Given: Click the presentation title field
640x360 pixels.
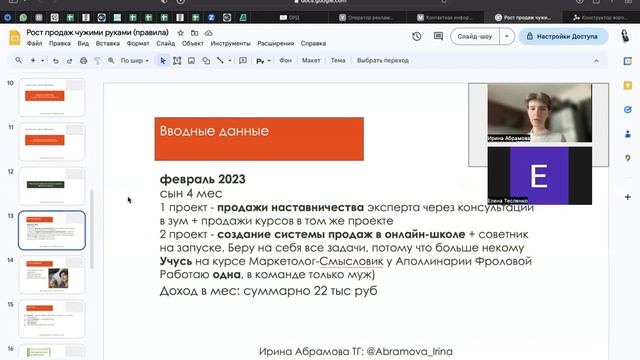Looking at the screenshot, I should coord(97,33).
